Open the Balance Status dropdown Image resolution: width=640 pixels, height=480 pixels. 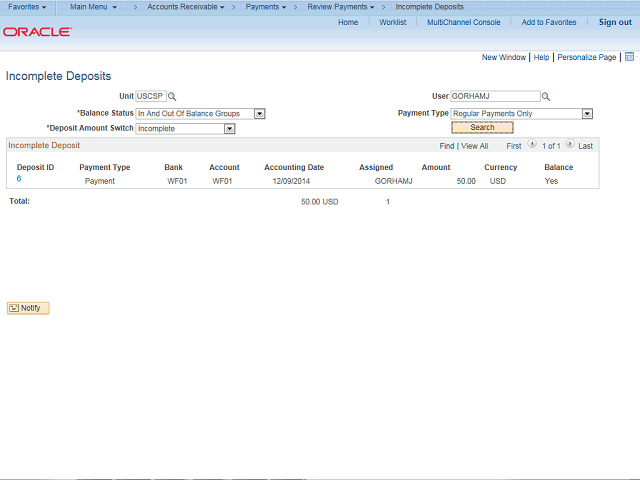tap(200, 113)
